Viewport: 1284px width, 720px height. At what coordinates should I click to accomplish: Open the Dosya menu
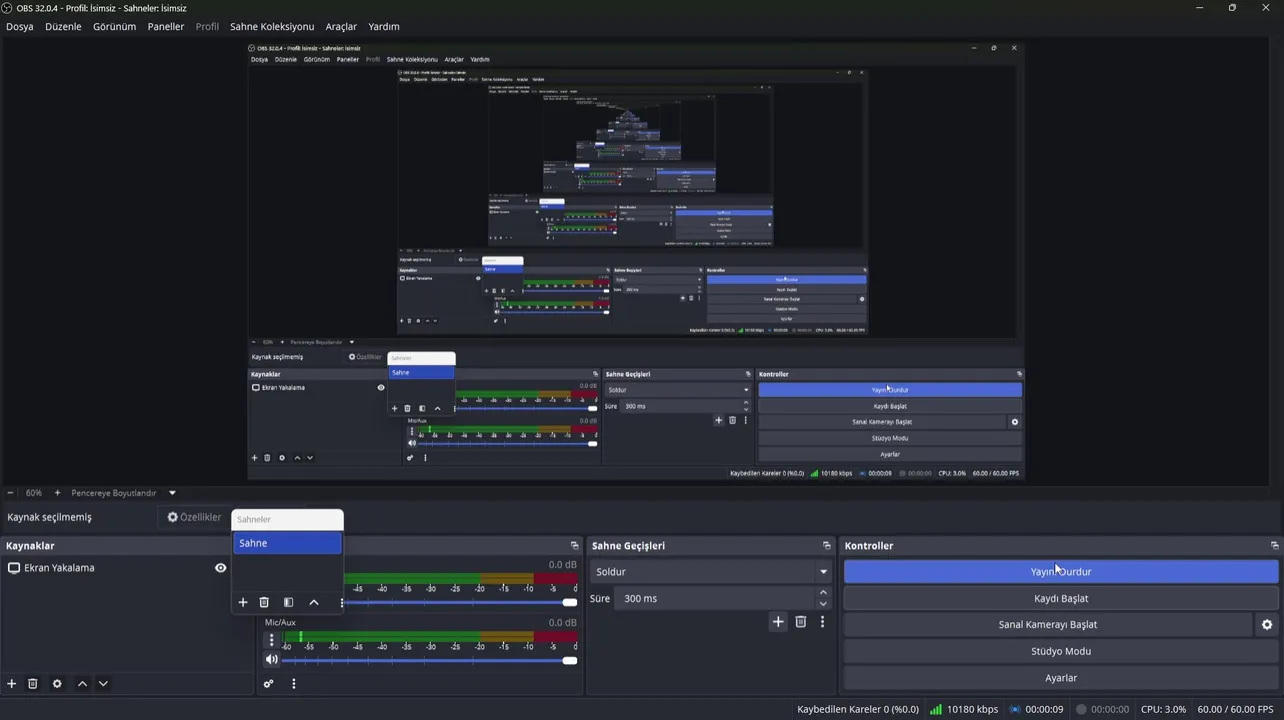coord(20,27)
